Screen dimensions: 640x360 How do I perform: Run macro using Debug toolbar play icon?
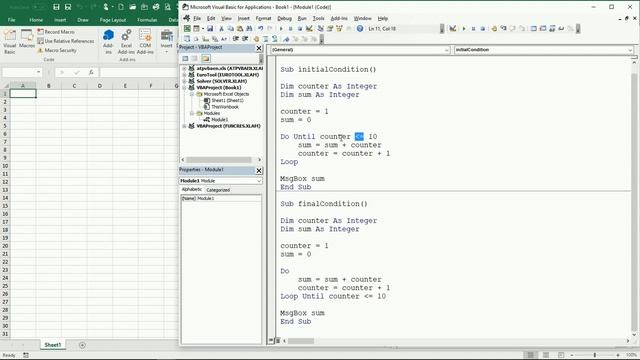tap(464, 29)
